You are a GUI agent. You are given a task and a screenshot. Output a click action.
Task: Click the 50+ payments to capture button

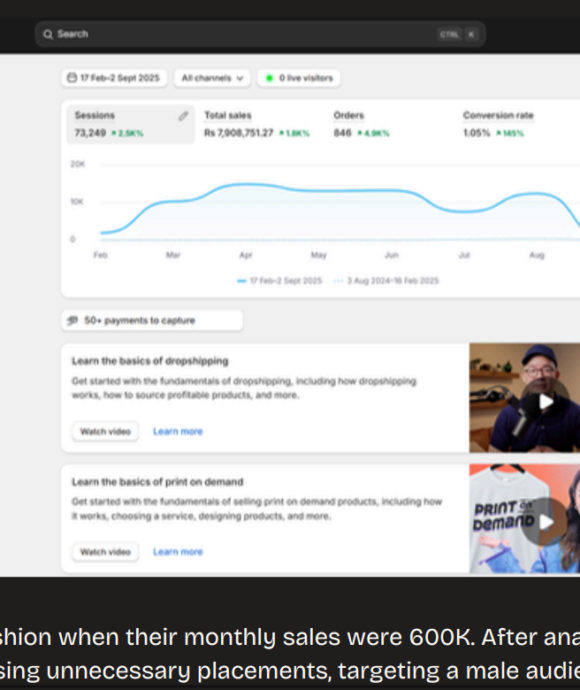(152, 320)
